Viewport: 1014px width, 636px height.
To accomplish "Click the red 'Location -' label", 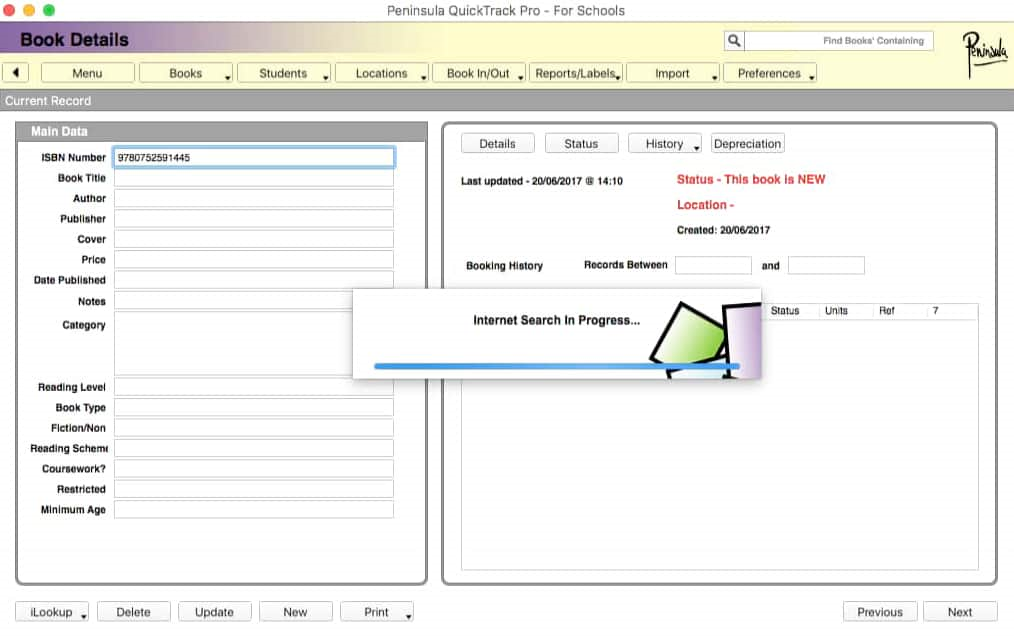I will [706, 205].
